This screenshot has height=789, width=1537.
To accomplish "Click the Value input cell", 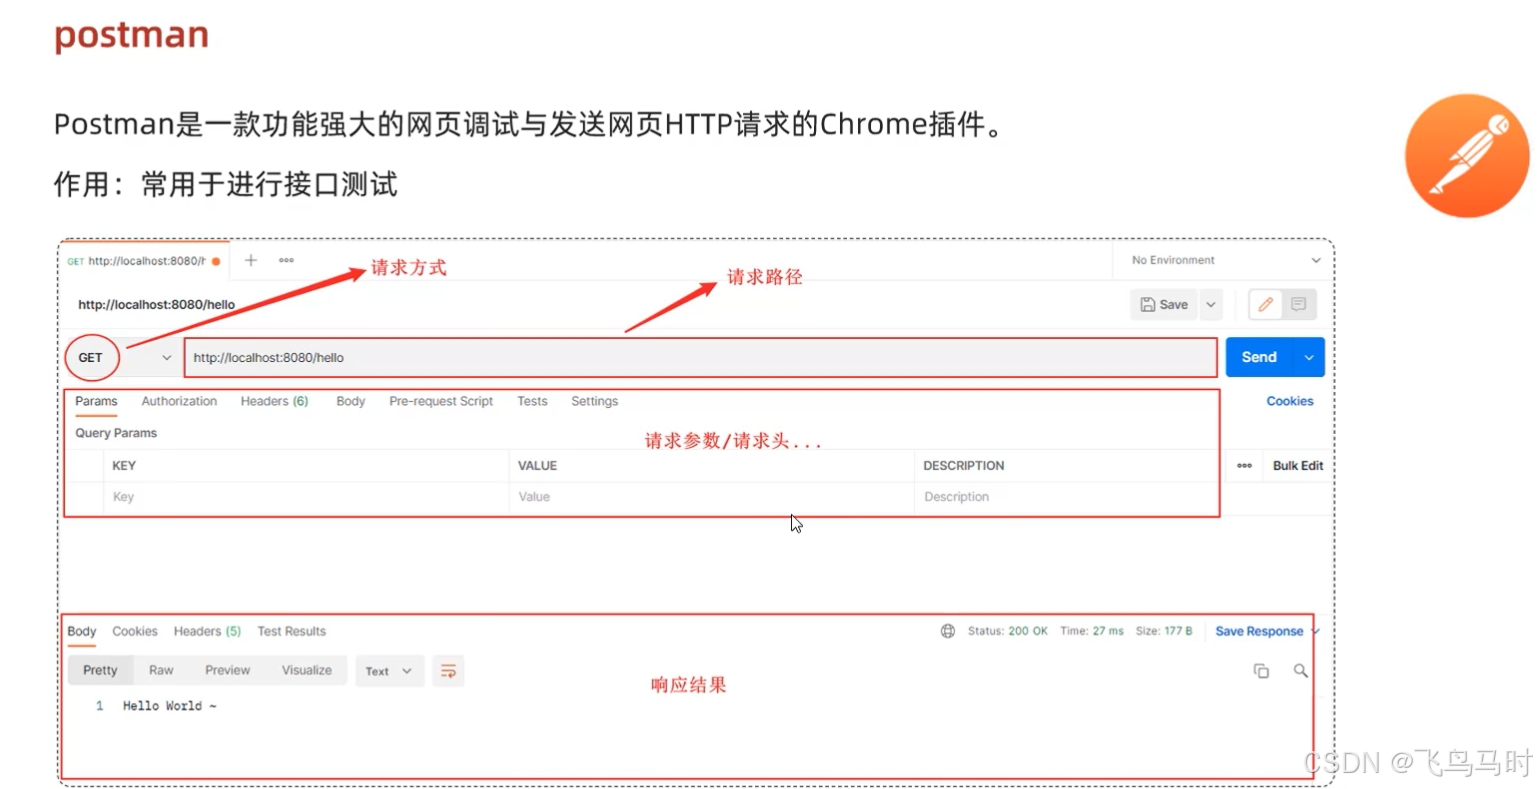I will [x=711, y=497].
